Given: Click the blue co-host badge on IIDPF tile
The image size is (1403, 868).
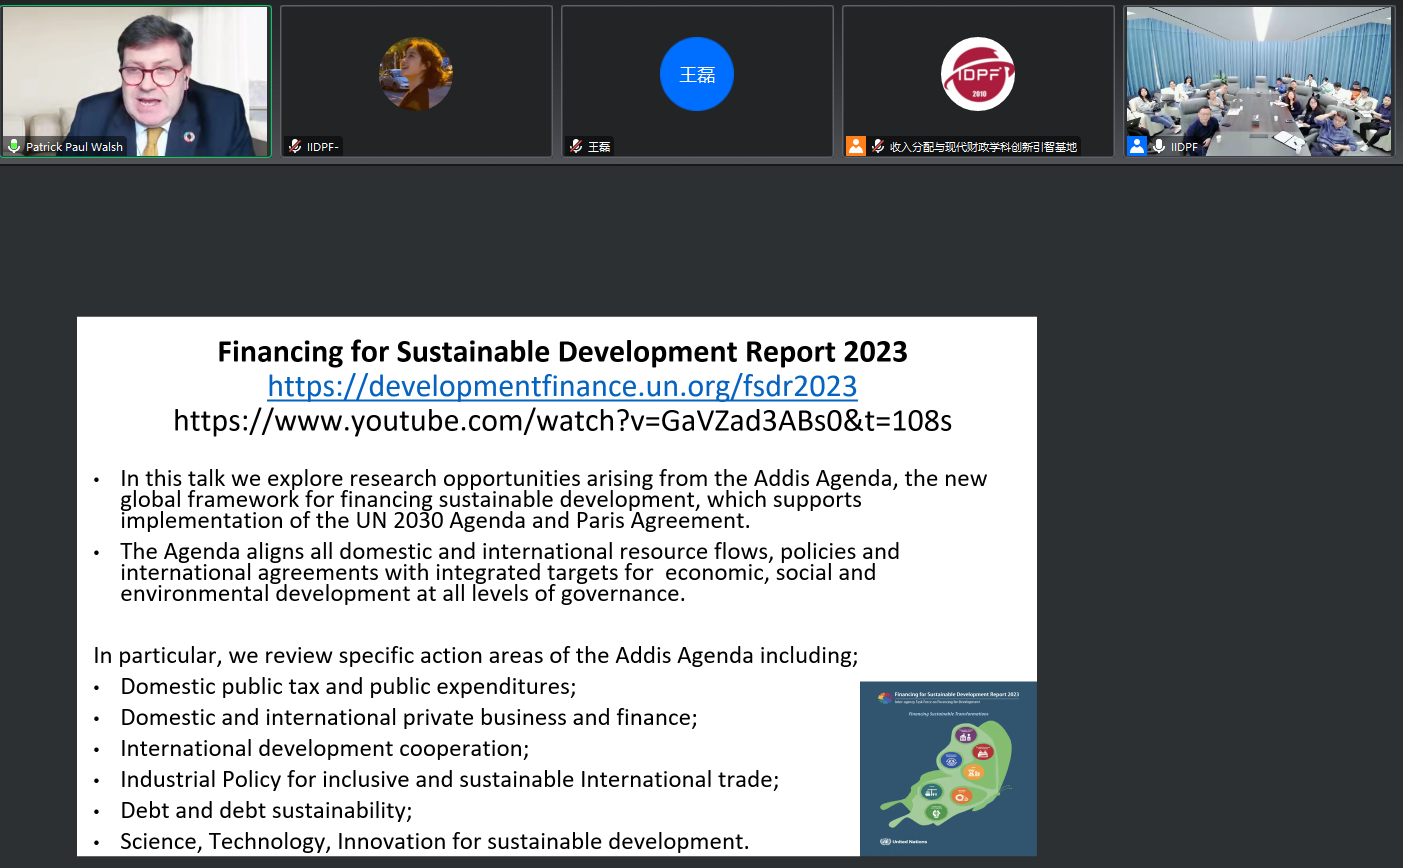Looking at the screenshot, I should 1137,146.
